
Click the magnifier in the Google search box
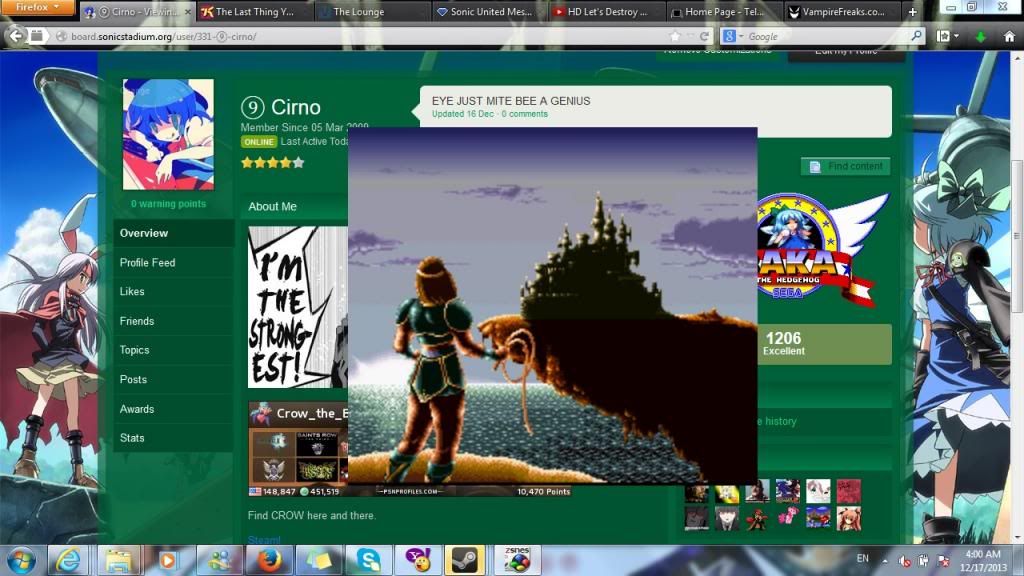click(917, 35)
